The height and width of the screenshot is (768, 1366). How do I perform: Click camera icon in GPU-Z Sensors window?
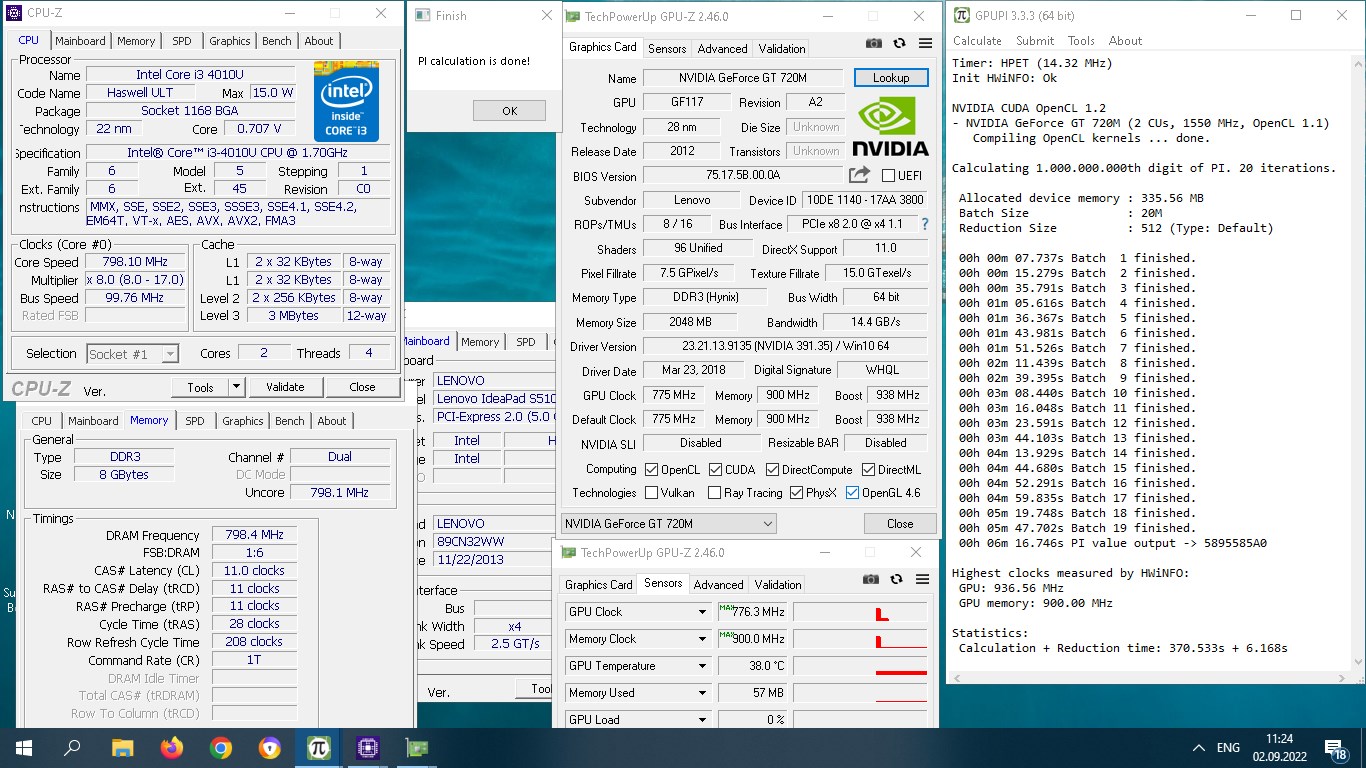(x=870, y=580)
